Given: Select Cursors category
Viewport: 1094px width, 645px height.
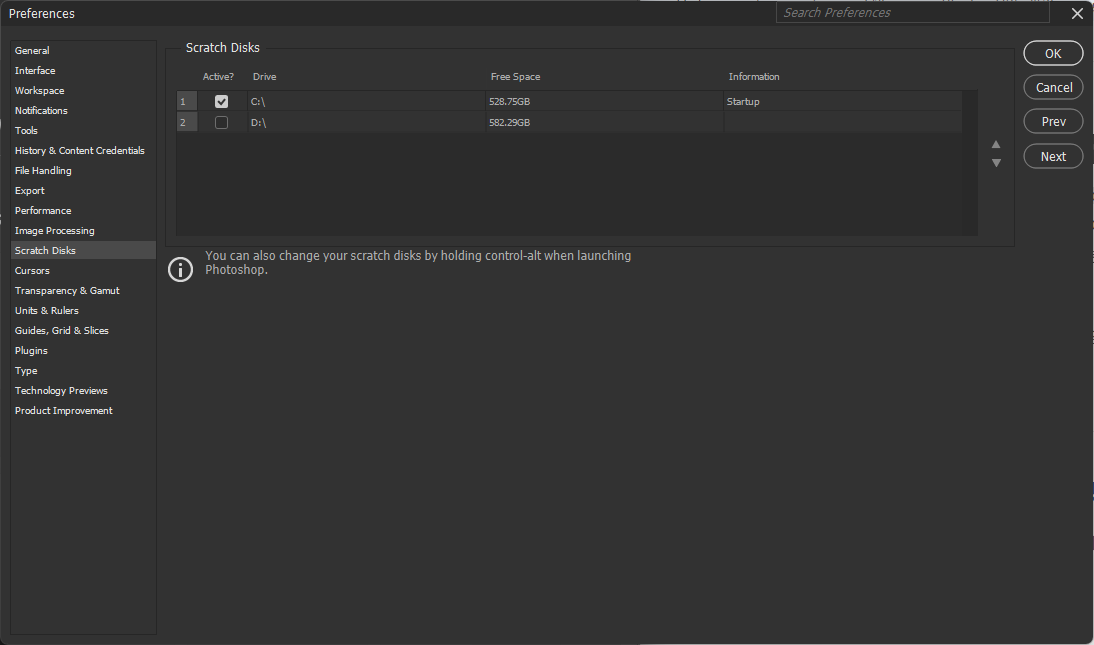Looking at the screenshot, I should click(32, 271).
